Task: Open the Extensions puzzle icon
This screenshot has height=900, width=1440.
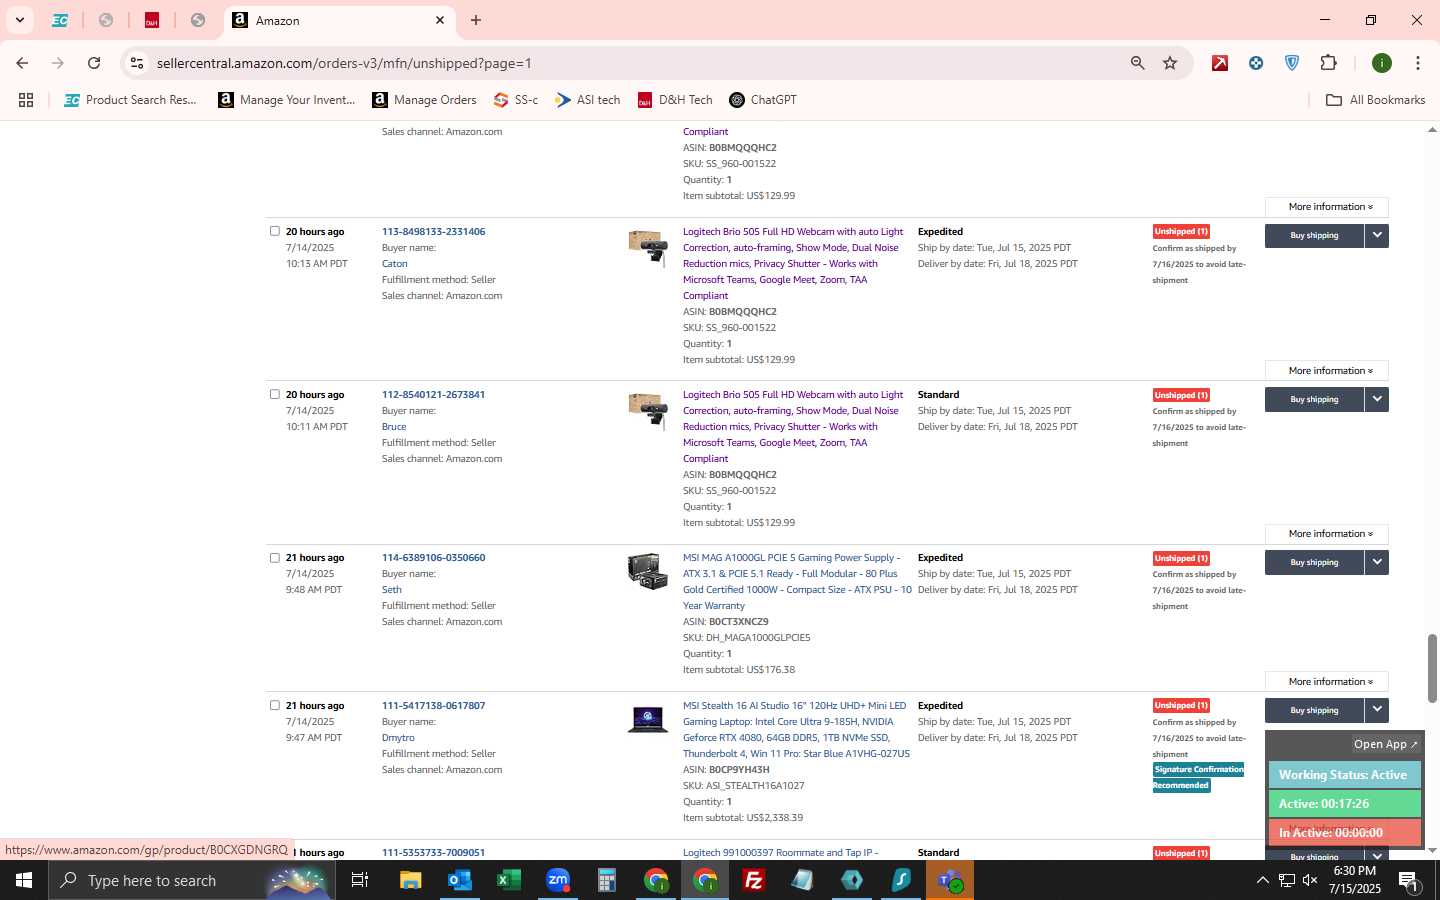Action: pos(1328,63)
